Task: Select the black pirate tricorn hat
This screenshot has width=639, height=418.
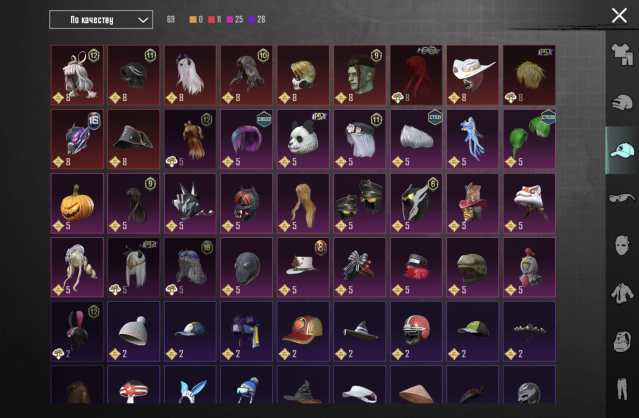Action: tap(134, 139)
